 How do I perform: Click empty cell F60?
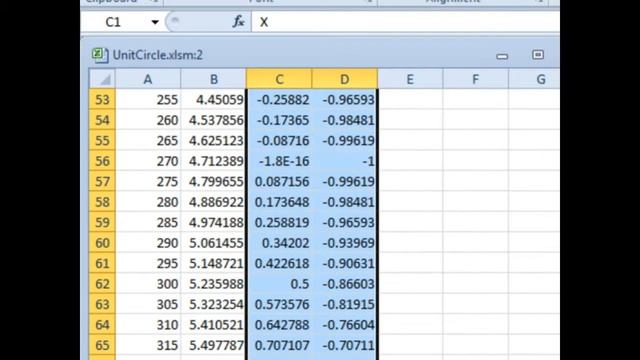tap(476, 243)
